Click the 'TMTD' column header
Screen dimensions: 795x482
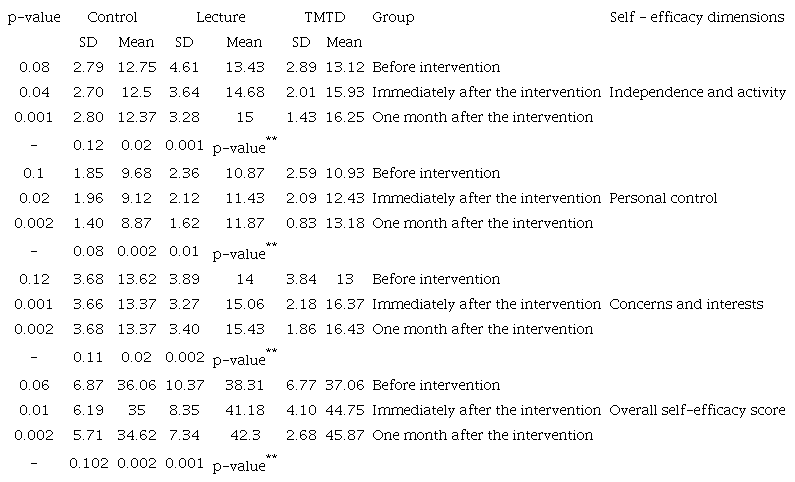click(323, 17)
